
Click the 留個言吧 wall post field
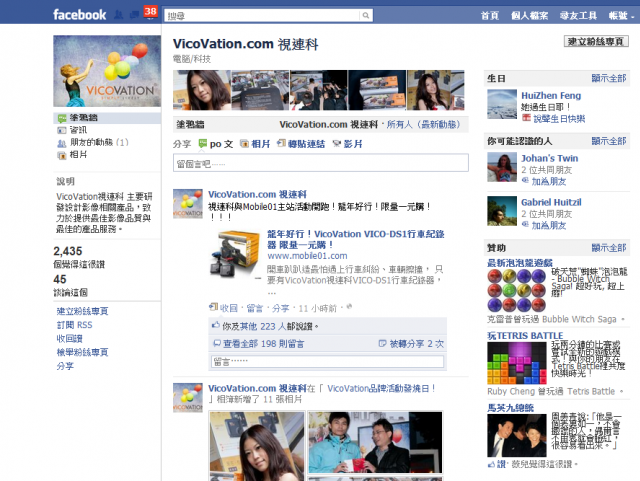321,163
